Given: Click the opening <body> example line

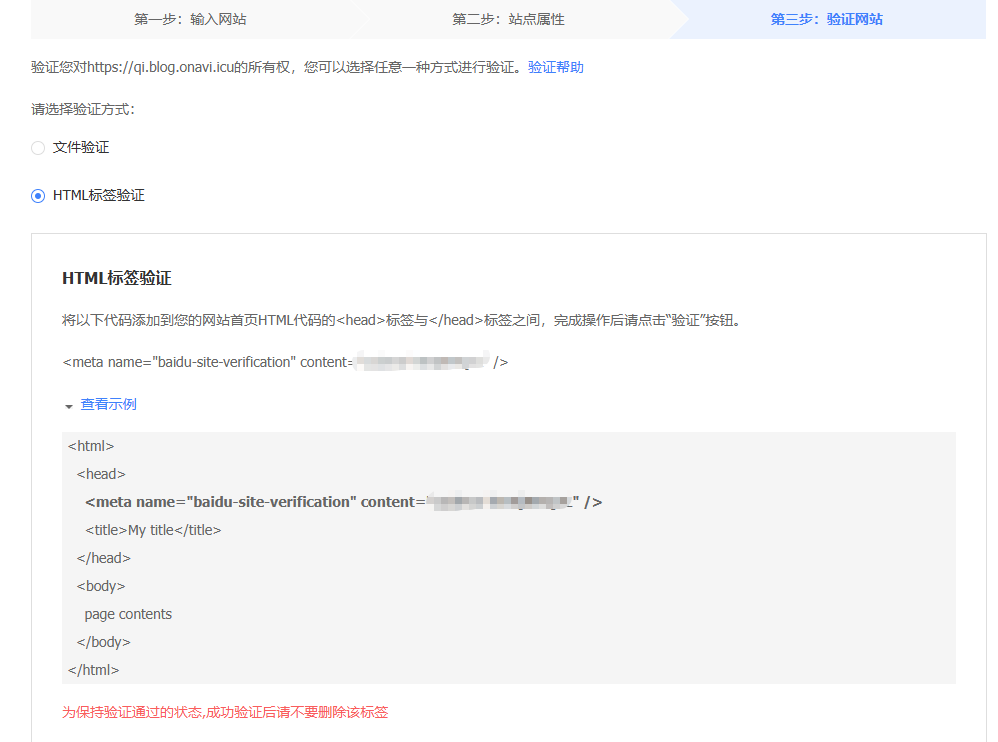Looking at the screenshot, I should coord(101,586).
